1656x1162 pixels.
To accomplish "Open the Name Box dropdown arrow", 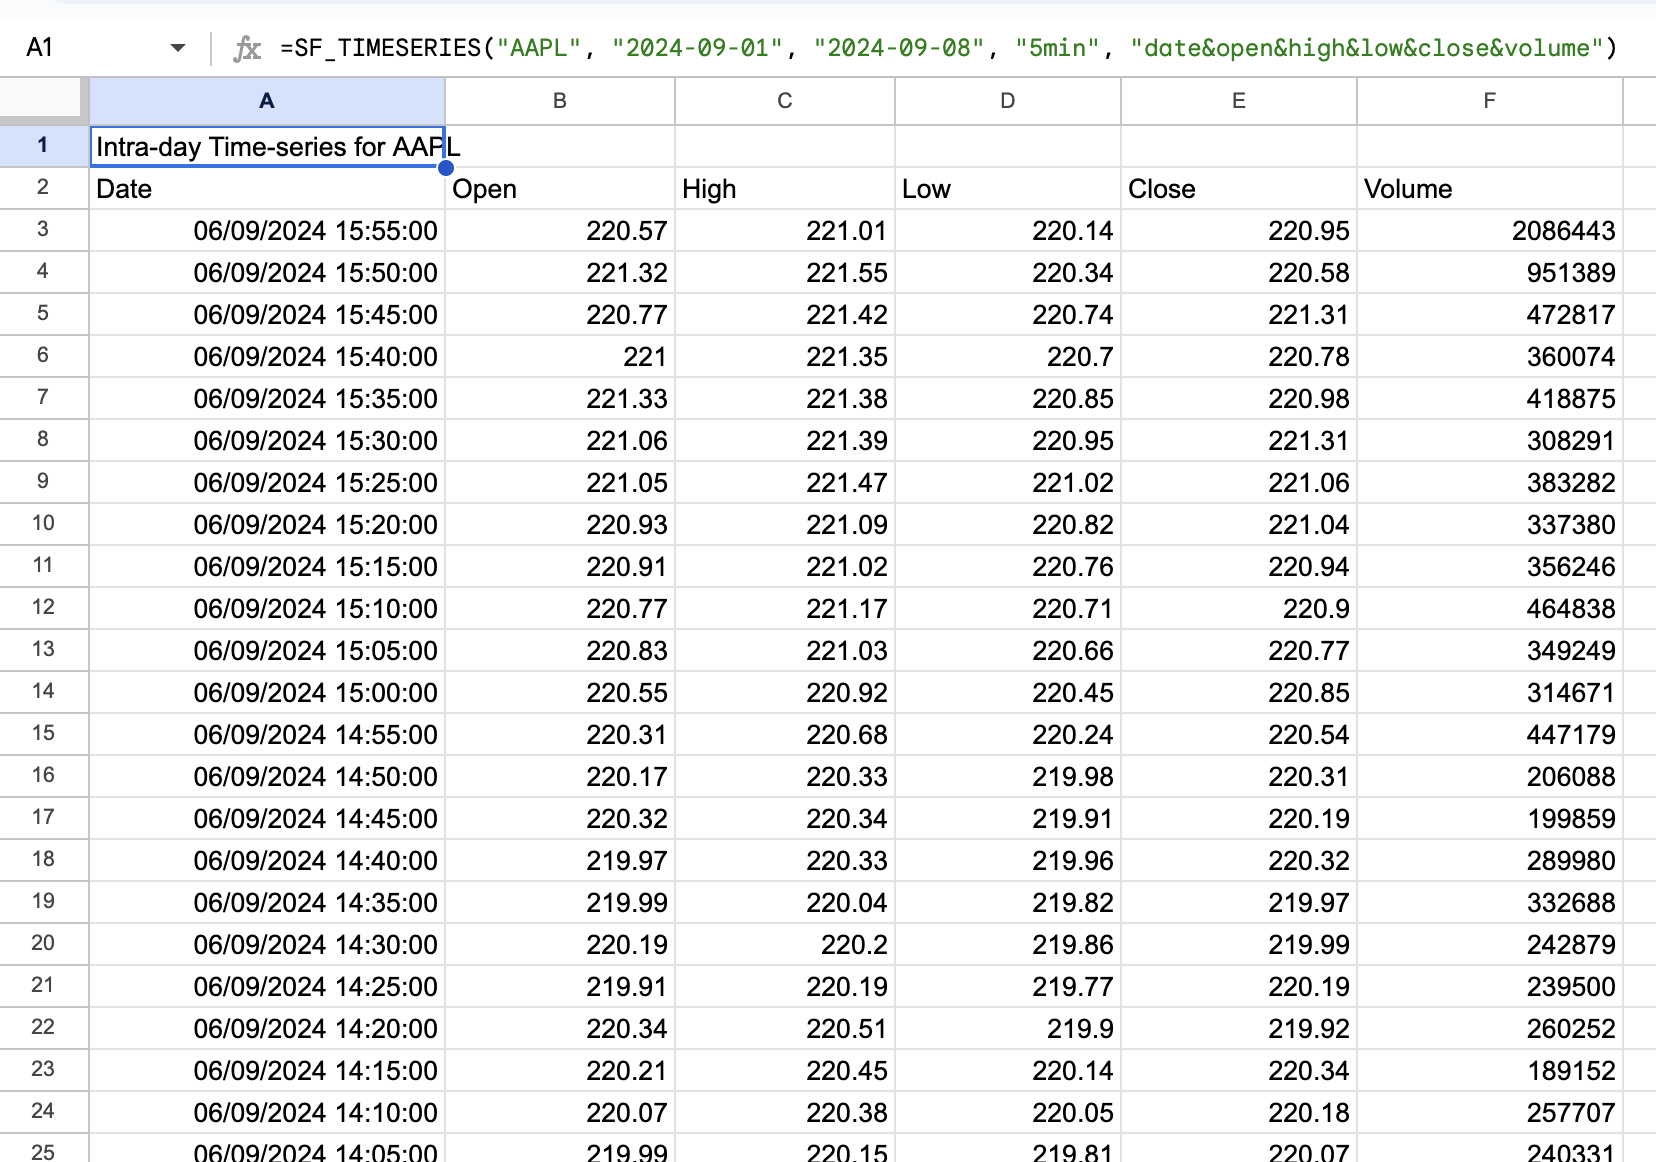I will click(178, 47).
